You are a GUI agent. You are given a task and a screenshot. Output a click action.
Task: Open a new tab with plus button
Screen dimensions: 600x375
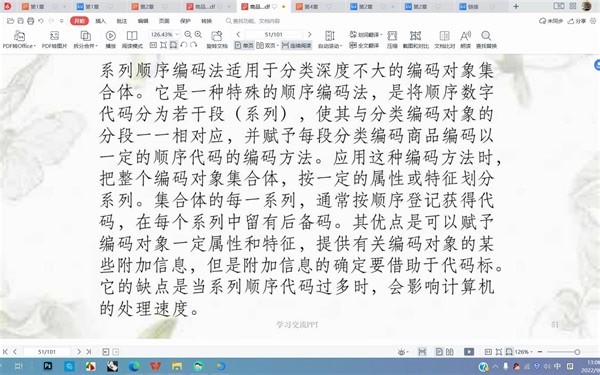click(516, 7)
